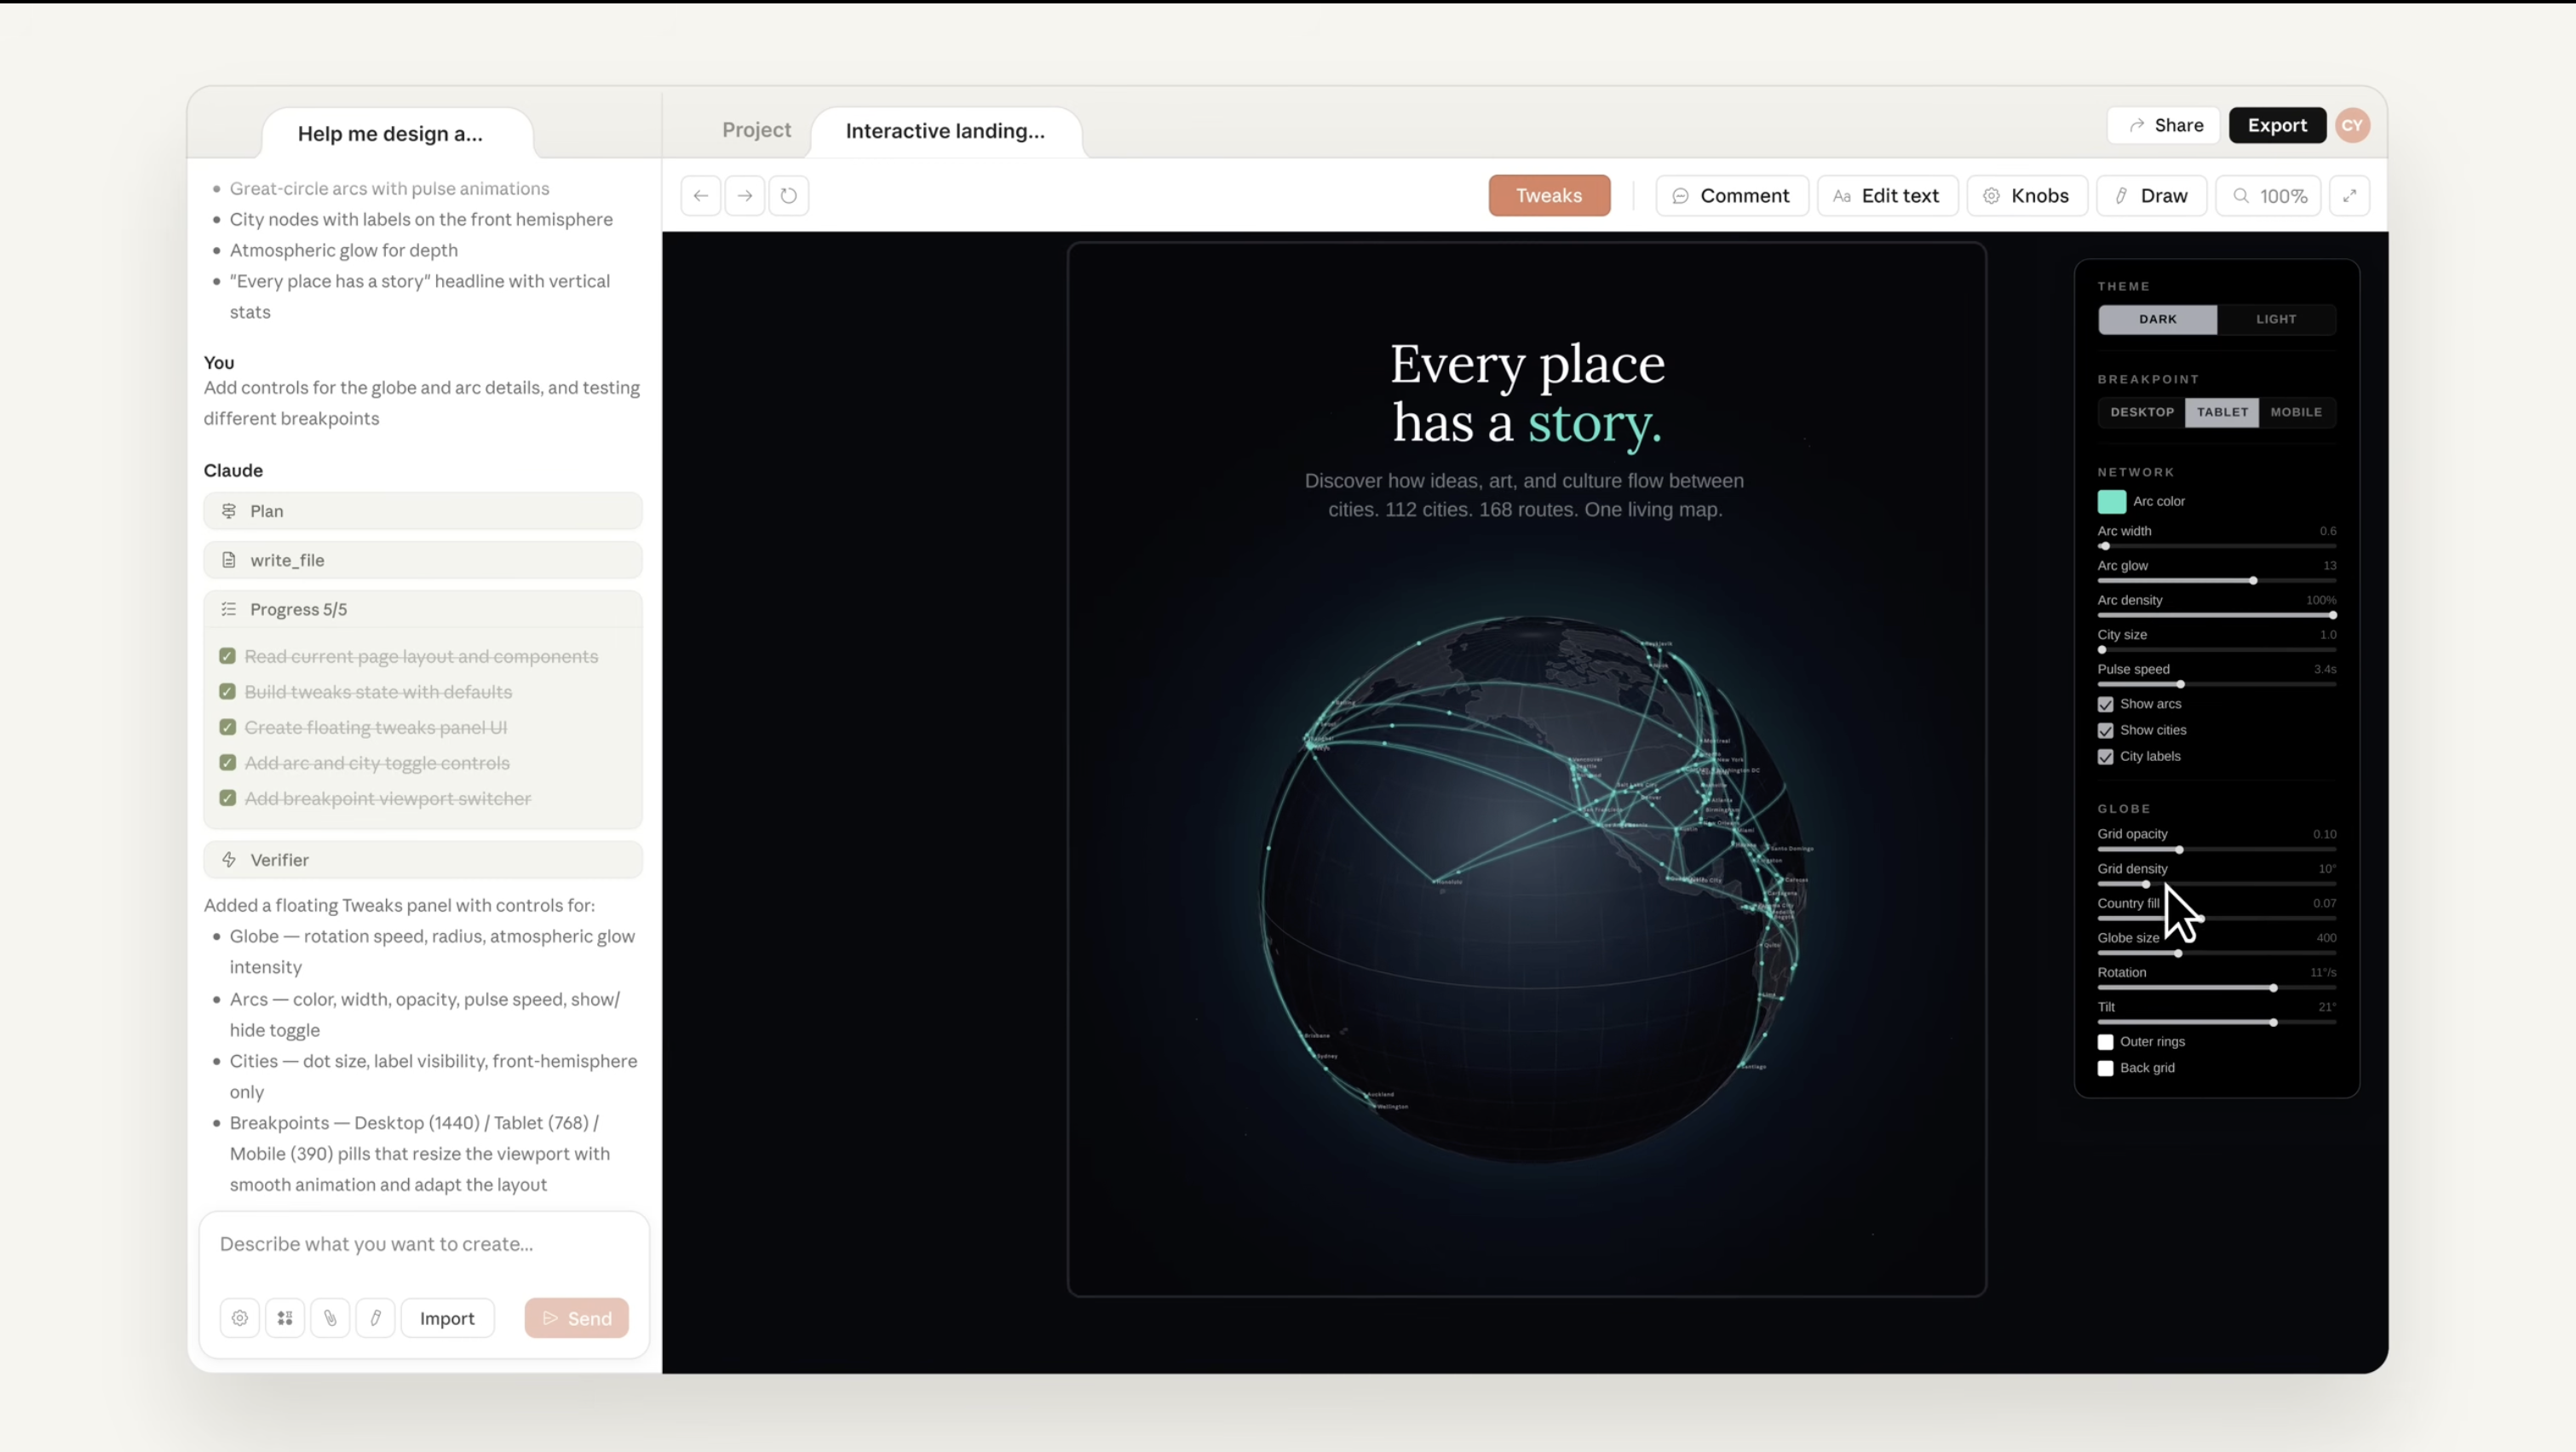The image size is (2576, 1452).
Task: Click the pencil sketch icon in chat
Action: pyautogui.click(x=376, y=1318)
